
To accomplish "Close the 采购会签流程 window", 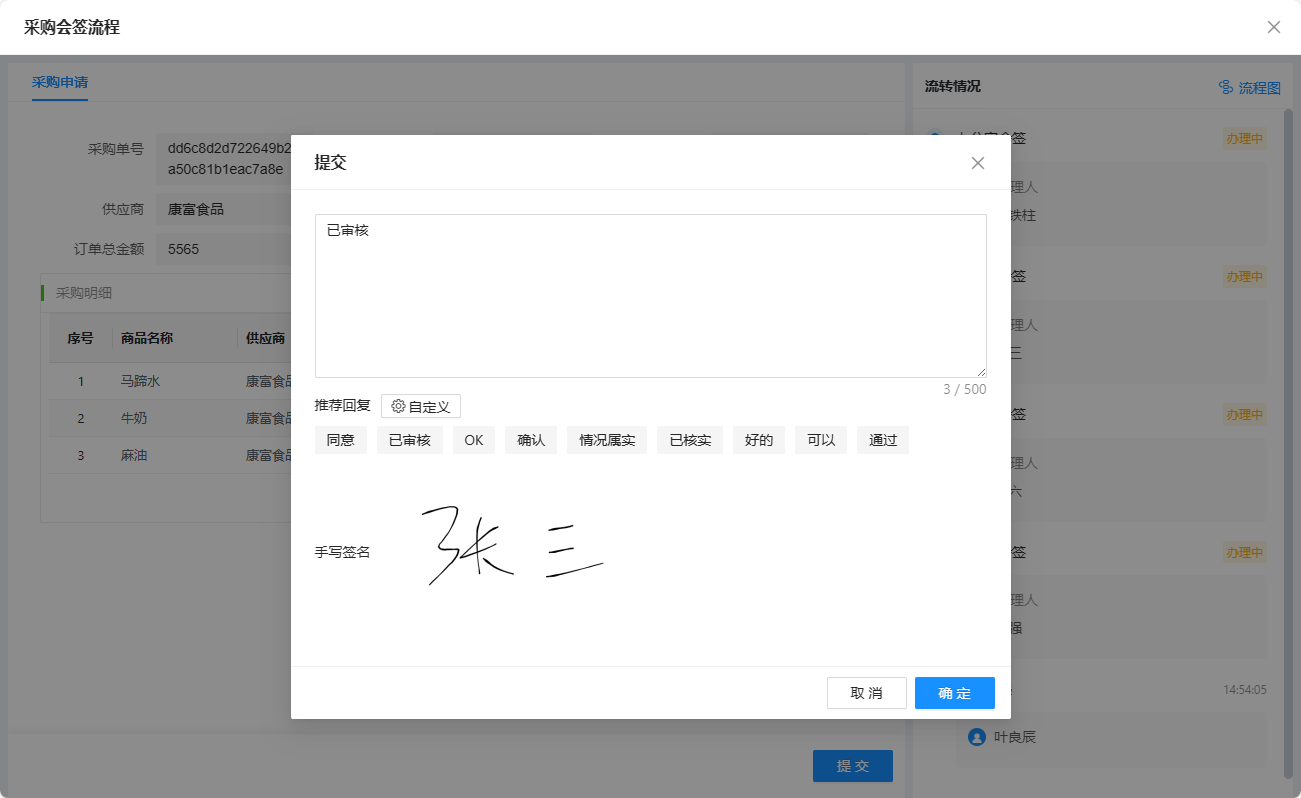I will tap(1273, 27).
